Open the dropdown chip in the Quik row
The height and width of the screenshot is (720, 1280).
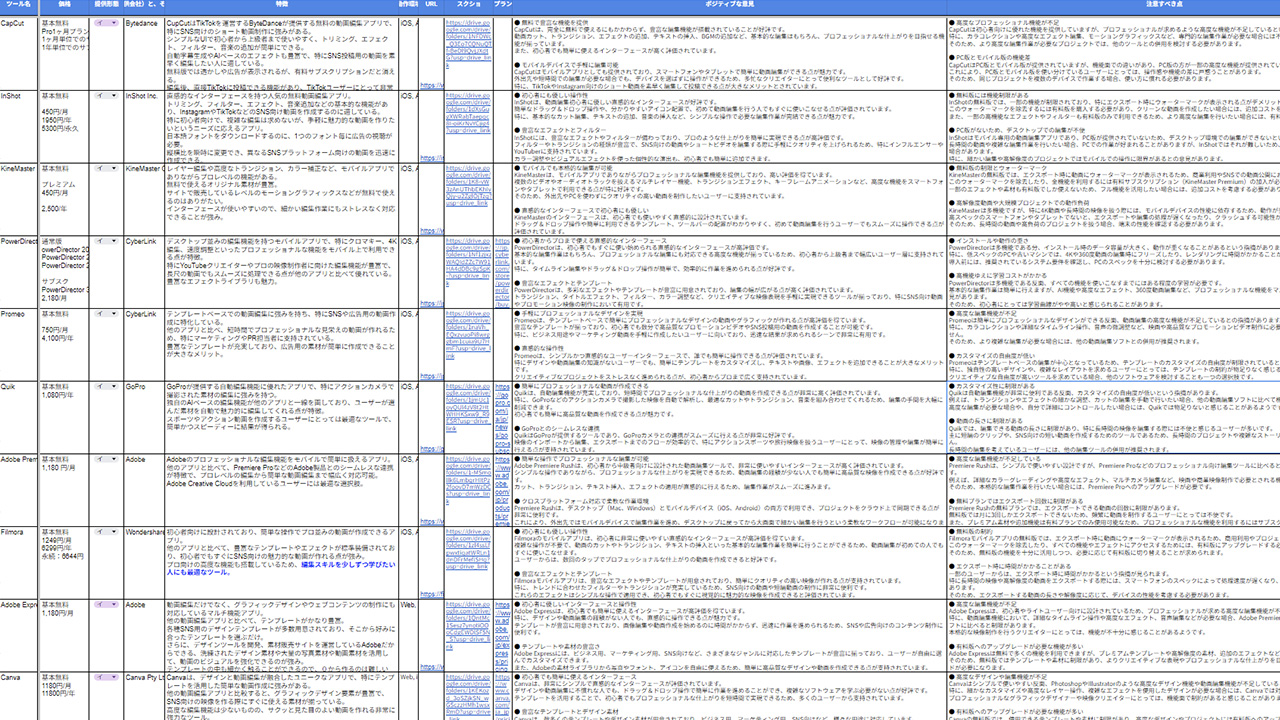[107, 387]
